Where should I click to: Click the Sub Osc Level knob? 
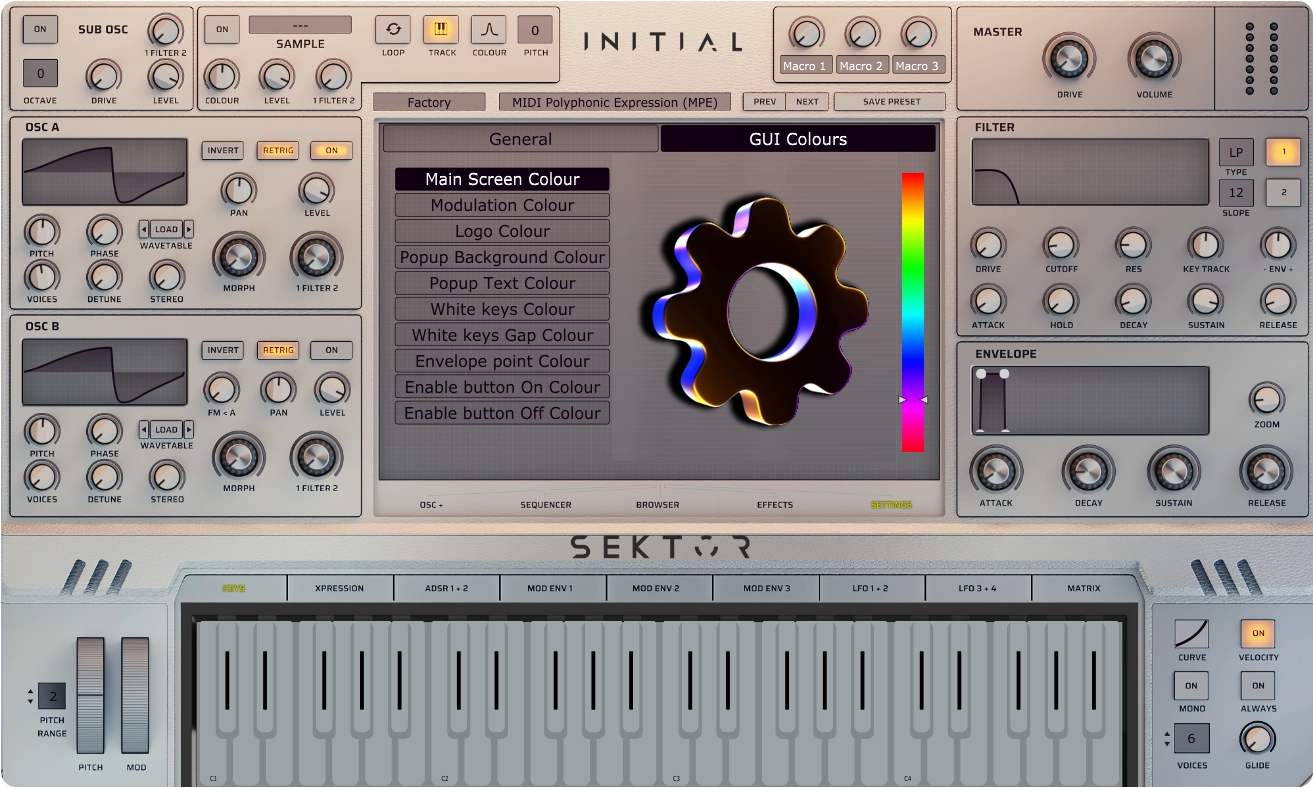(x=165, y=76)
